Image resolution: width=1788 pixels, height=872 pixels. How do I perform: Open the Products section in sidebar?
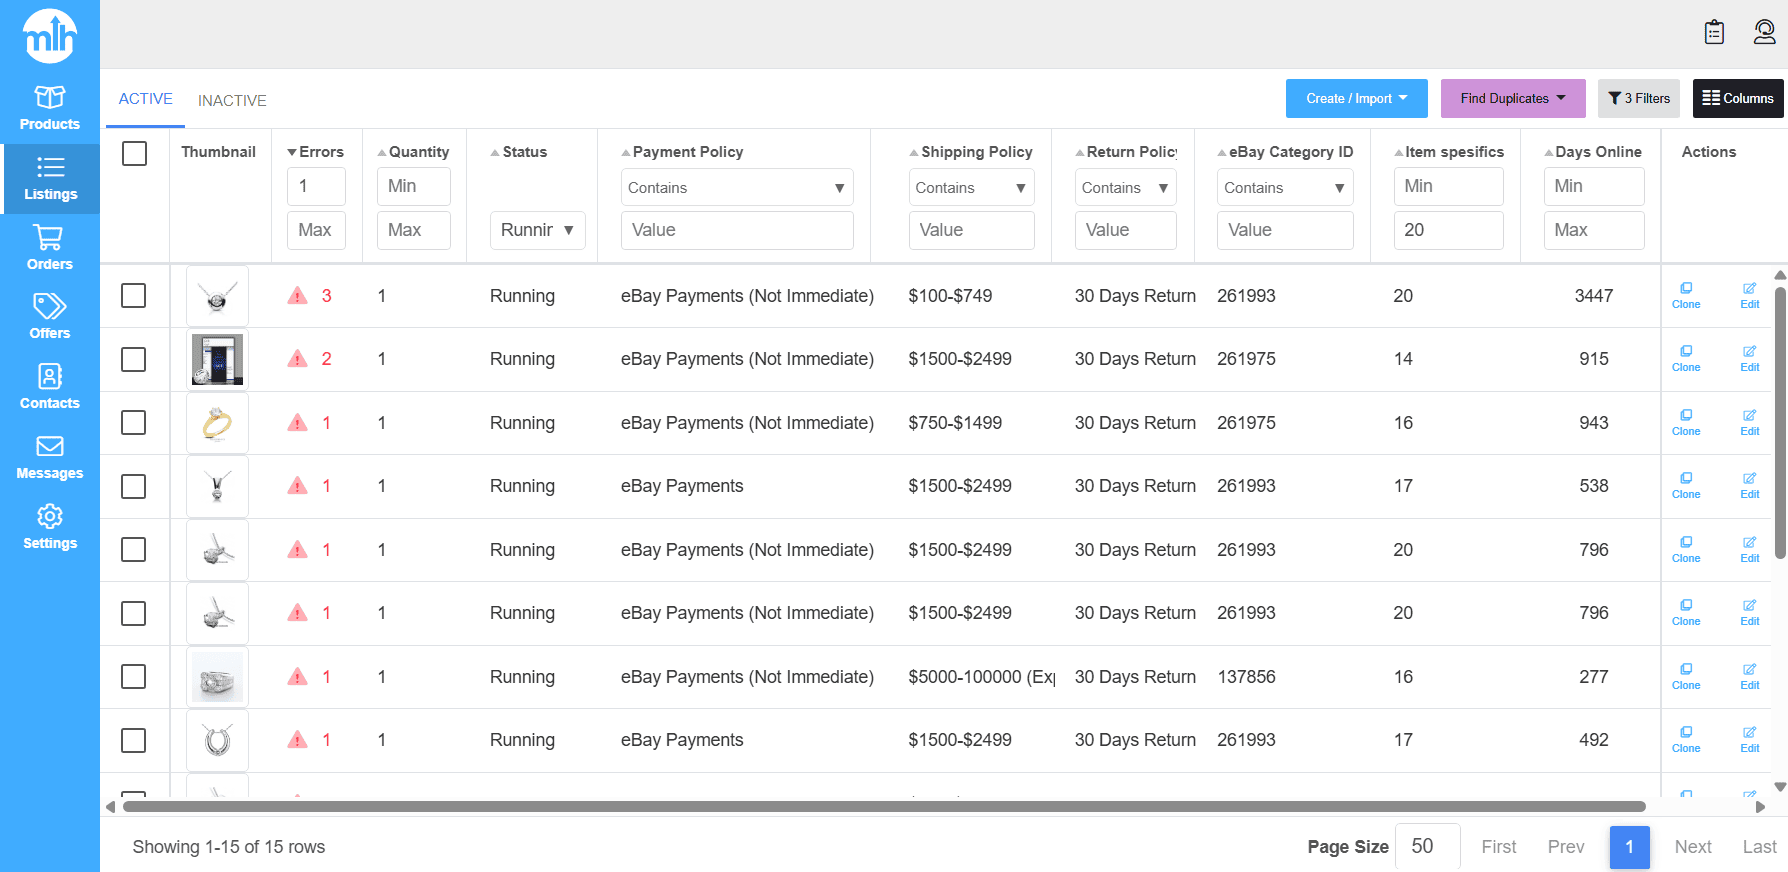click(50, 109)
